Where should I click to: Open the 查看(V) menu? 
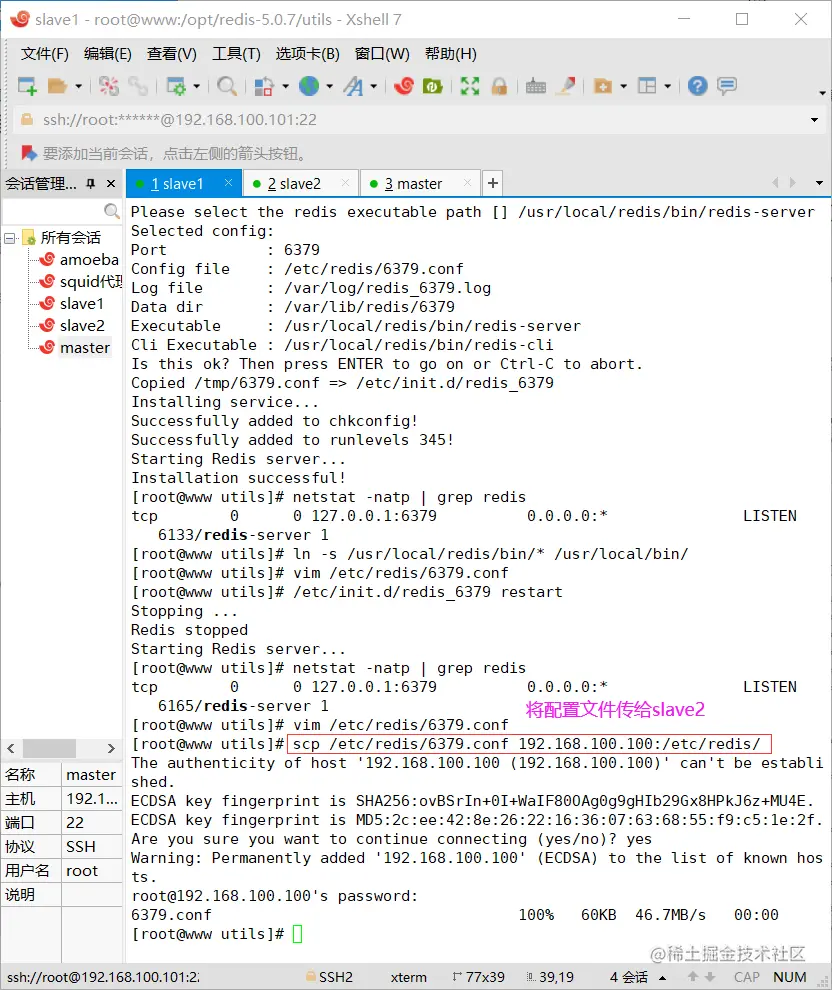172,54
